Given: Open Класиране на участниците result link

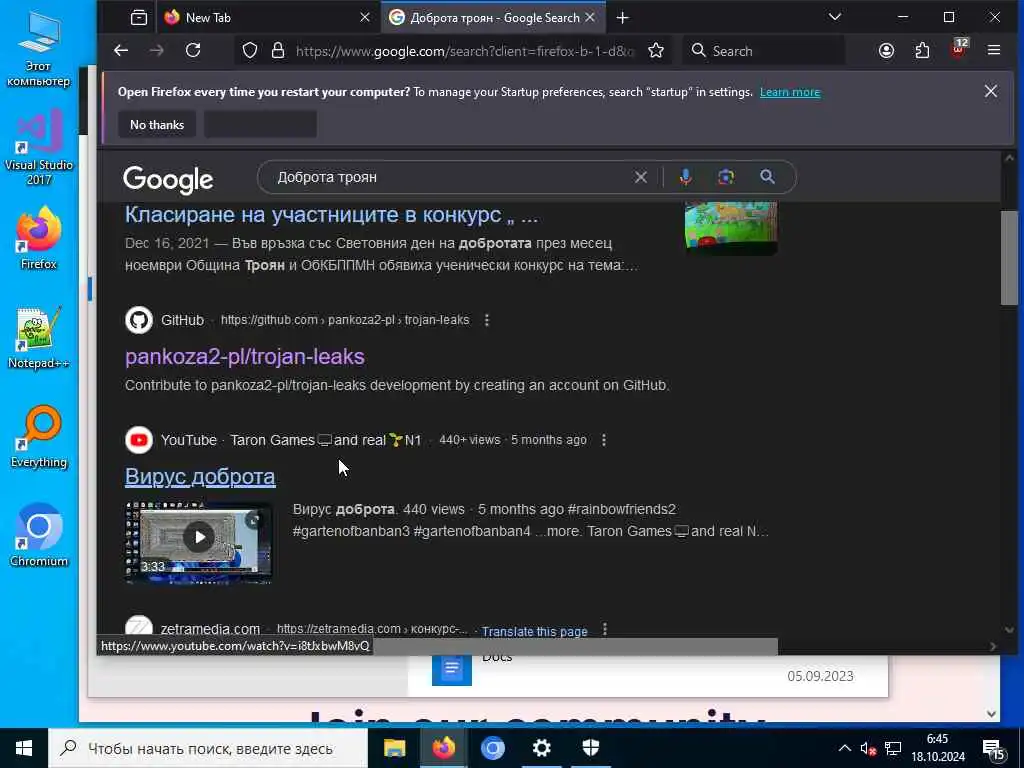Looking at the screenshot, I should tap(332, 214).
